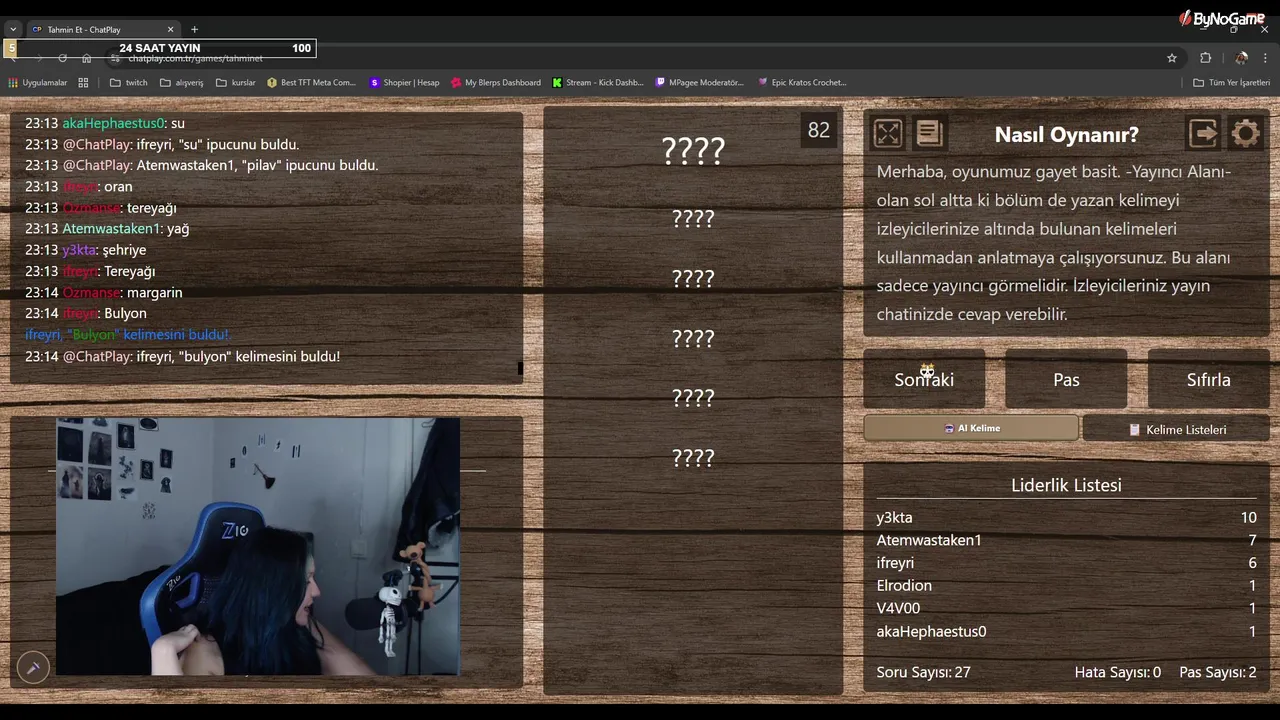Open the tab search dropdown arrow

click(x=13, y=30)
